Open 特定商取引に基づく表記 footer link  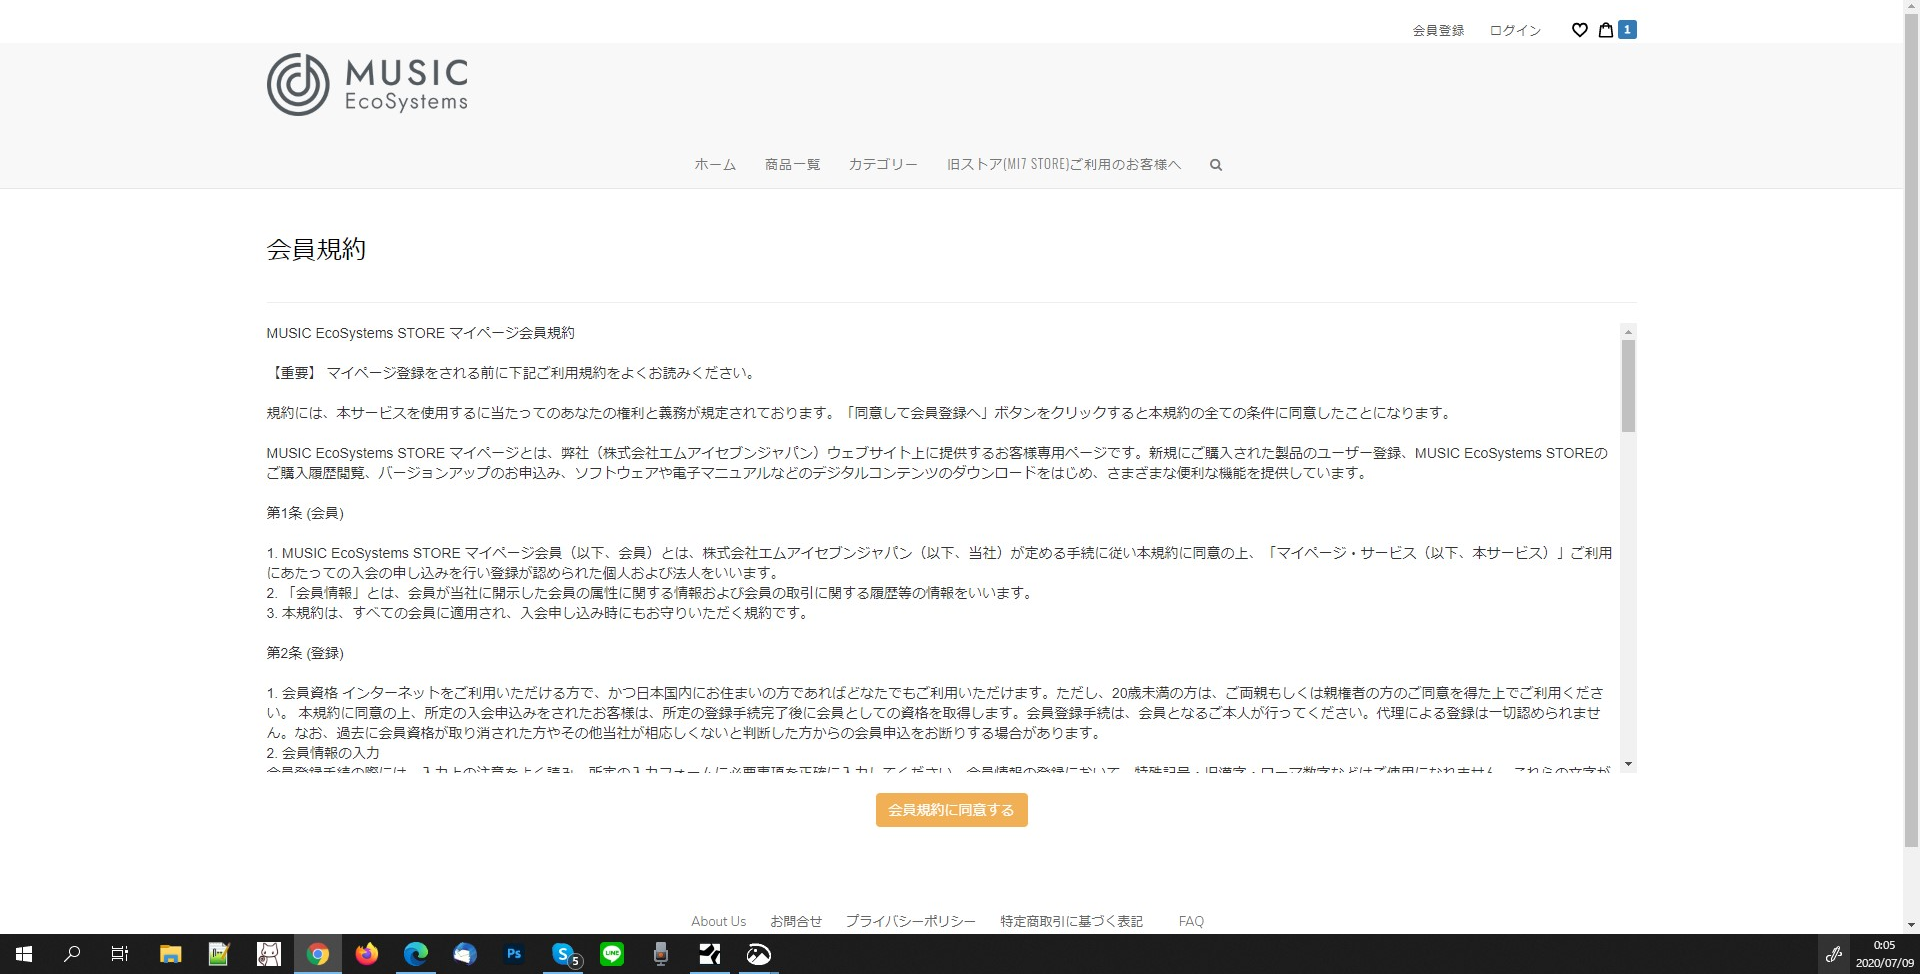coord(1072,921)
